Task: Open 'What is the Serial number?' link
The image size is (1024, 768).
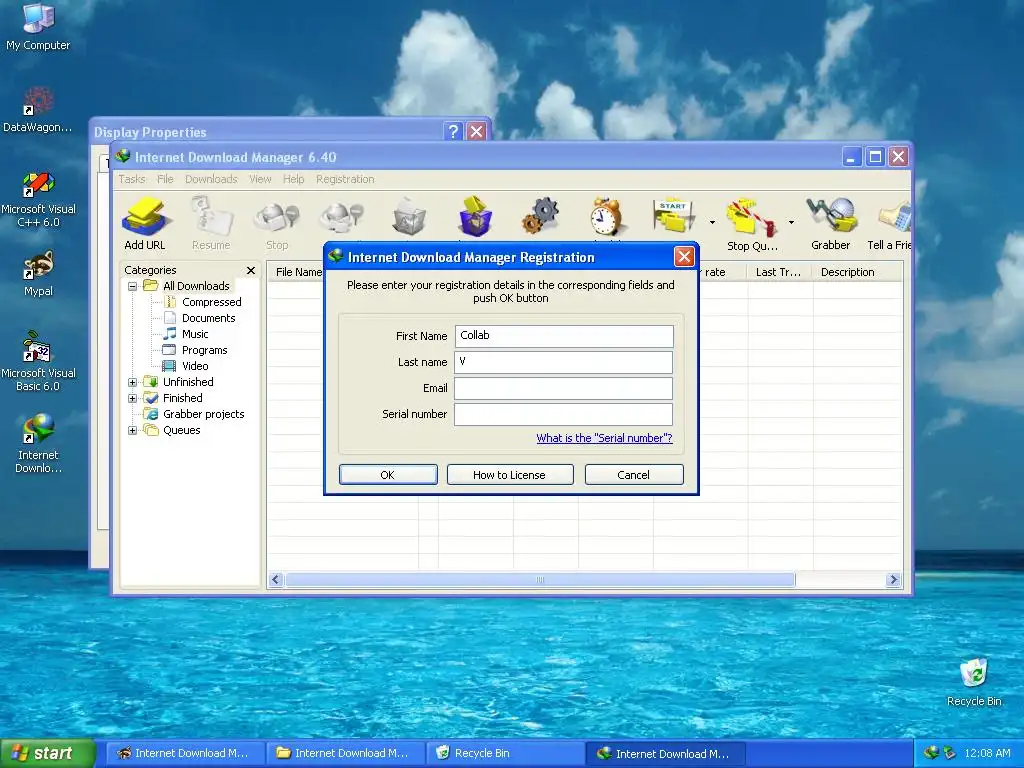Action: [604, 438]
